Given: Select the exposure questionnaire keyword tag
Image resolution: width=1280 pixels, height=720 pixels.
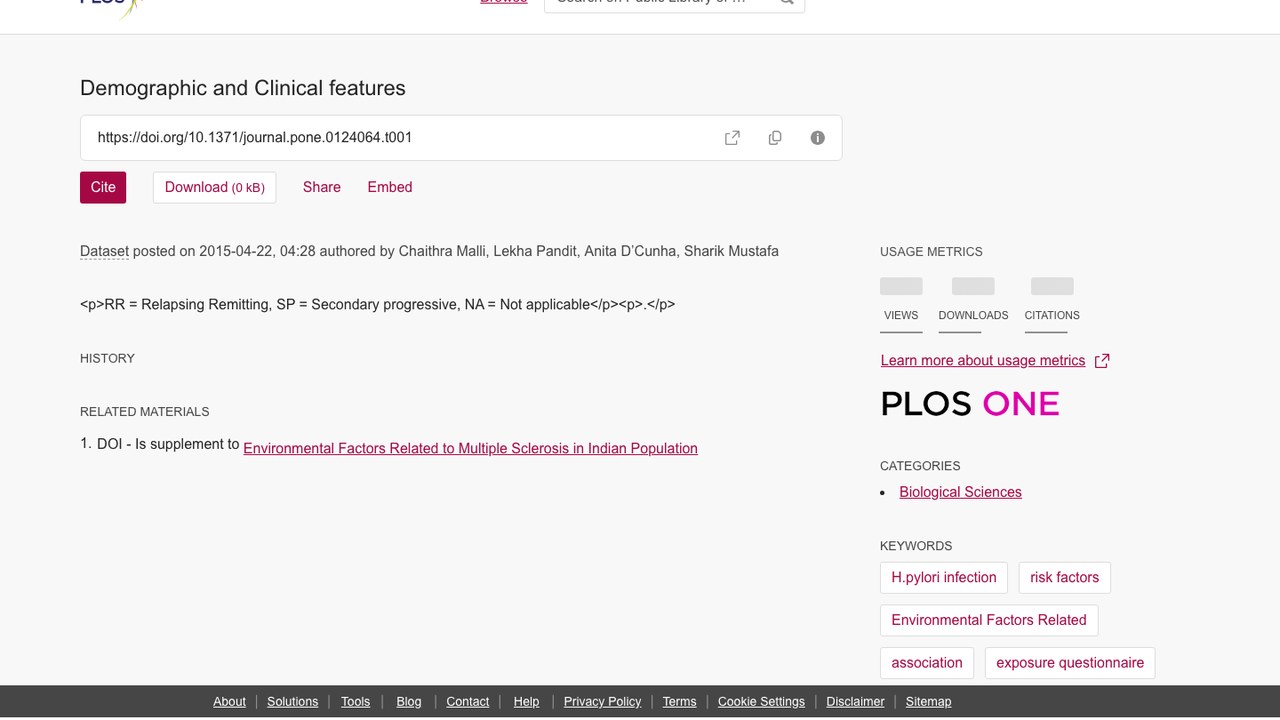Looking at the screenshot, I should pos(1070,663).
